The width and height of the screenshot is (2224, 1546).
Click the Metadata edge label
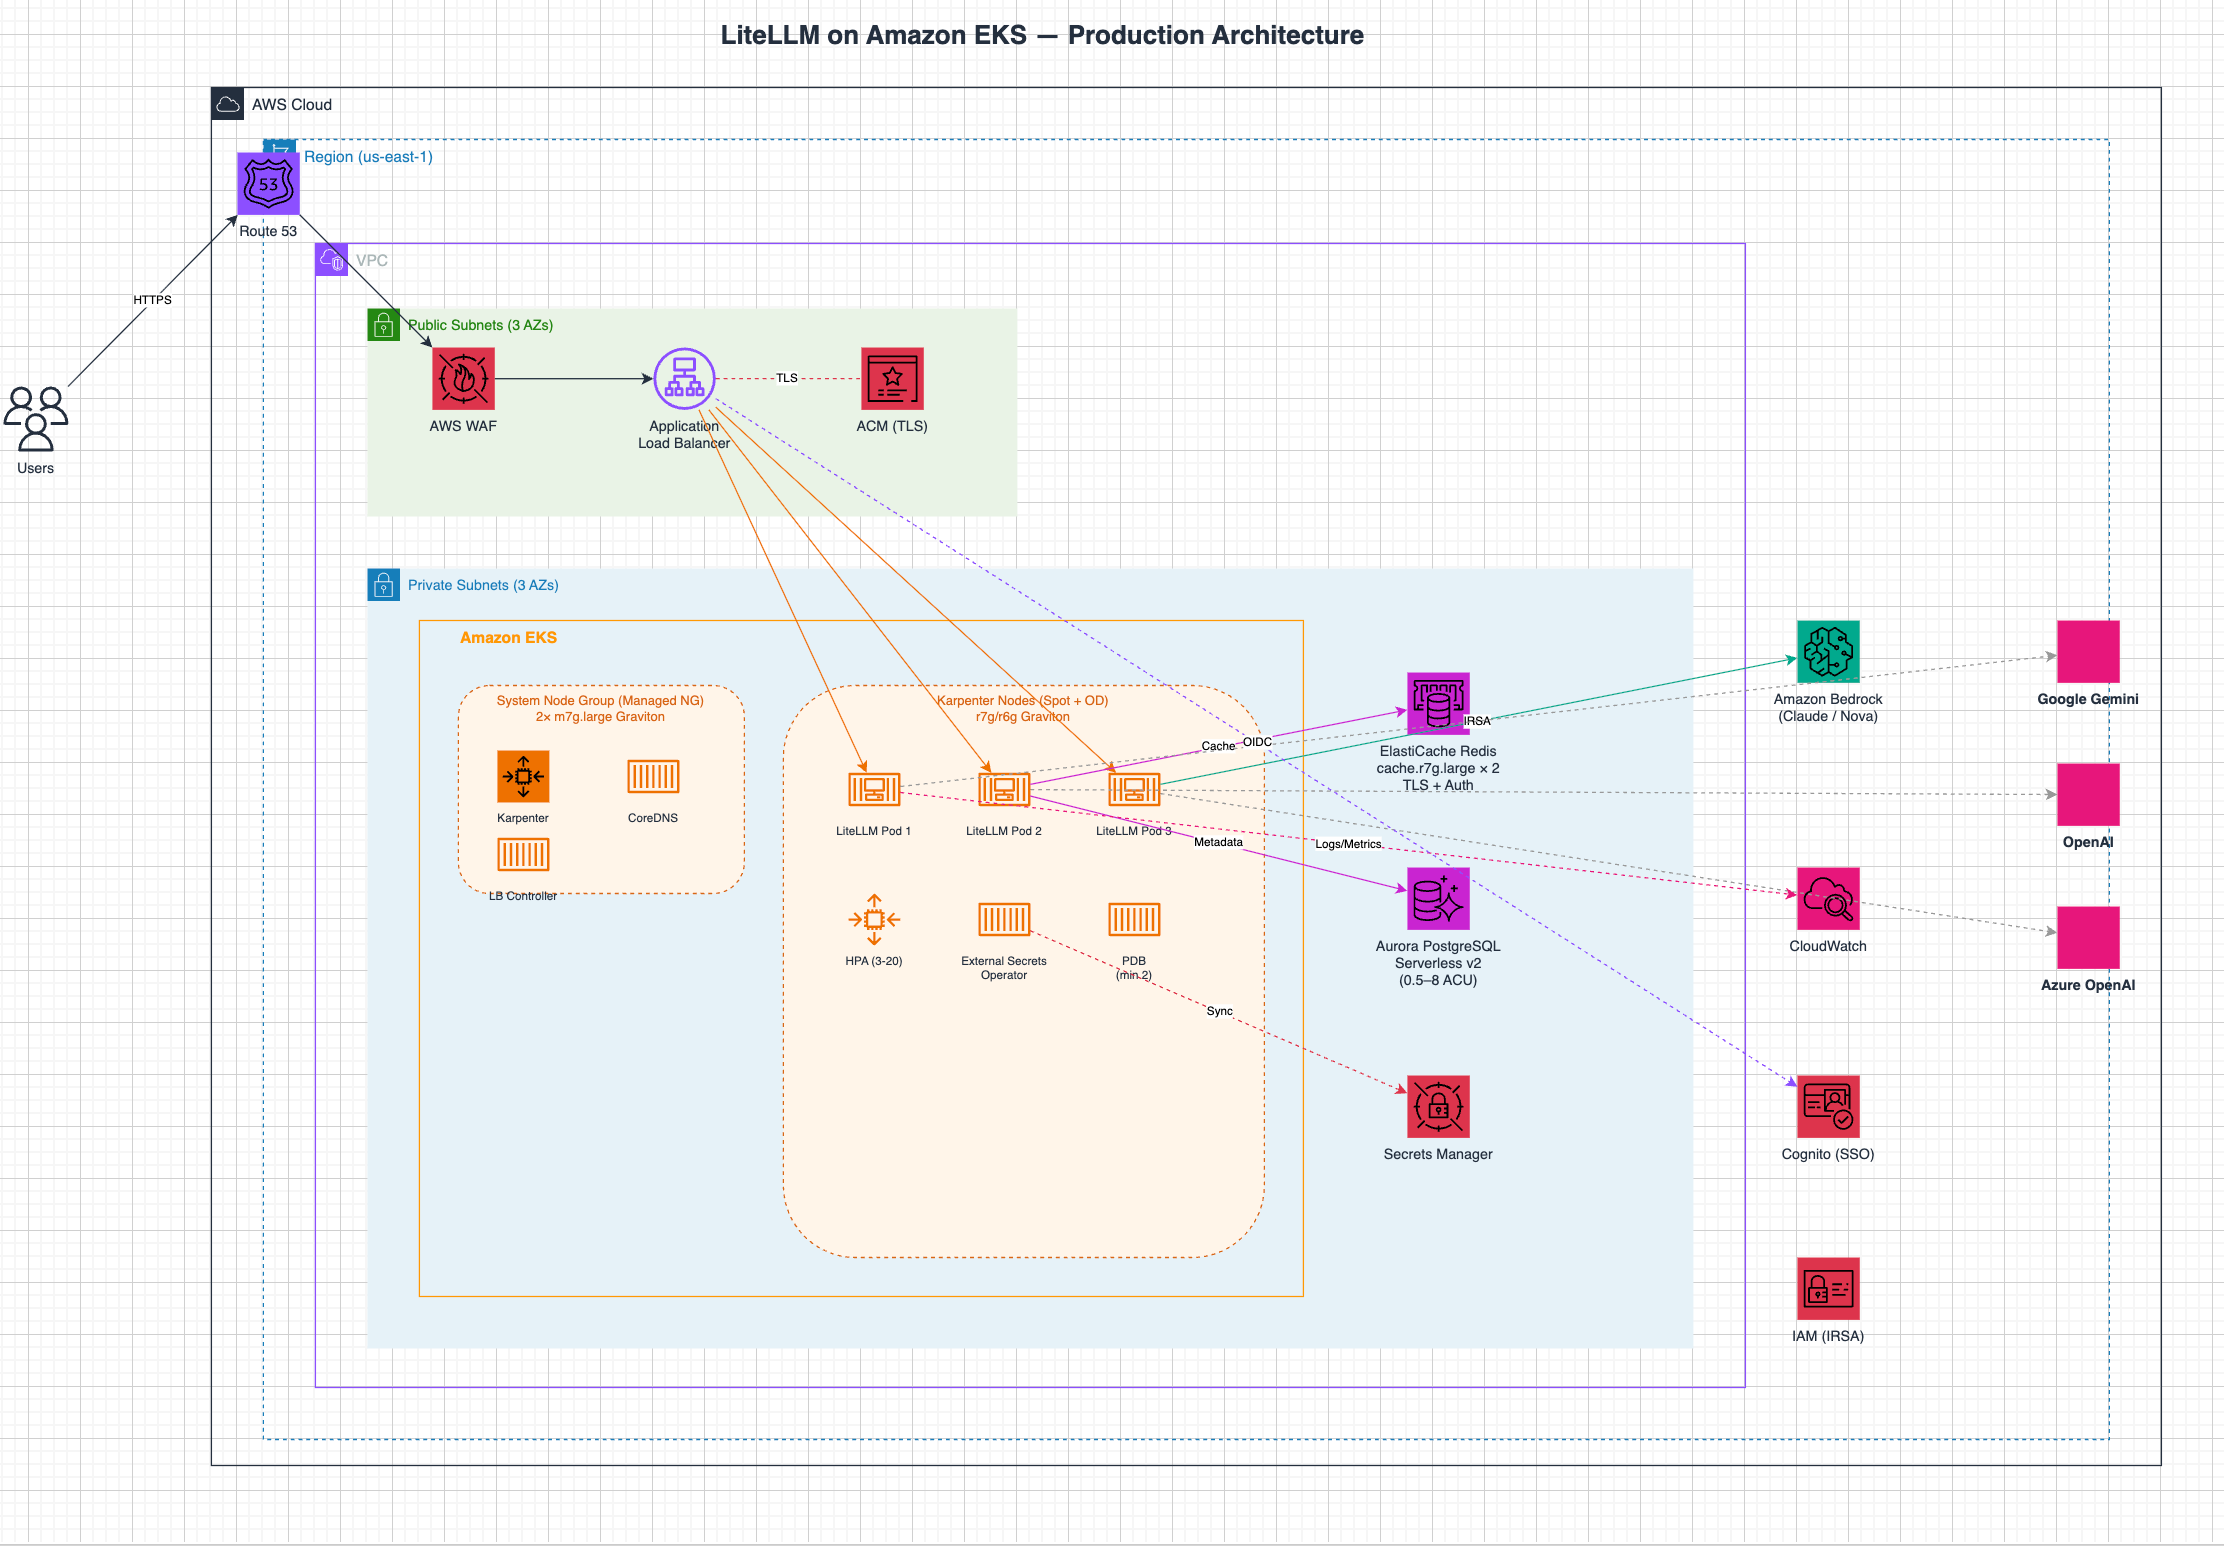tap(1218, 842)
